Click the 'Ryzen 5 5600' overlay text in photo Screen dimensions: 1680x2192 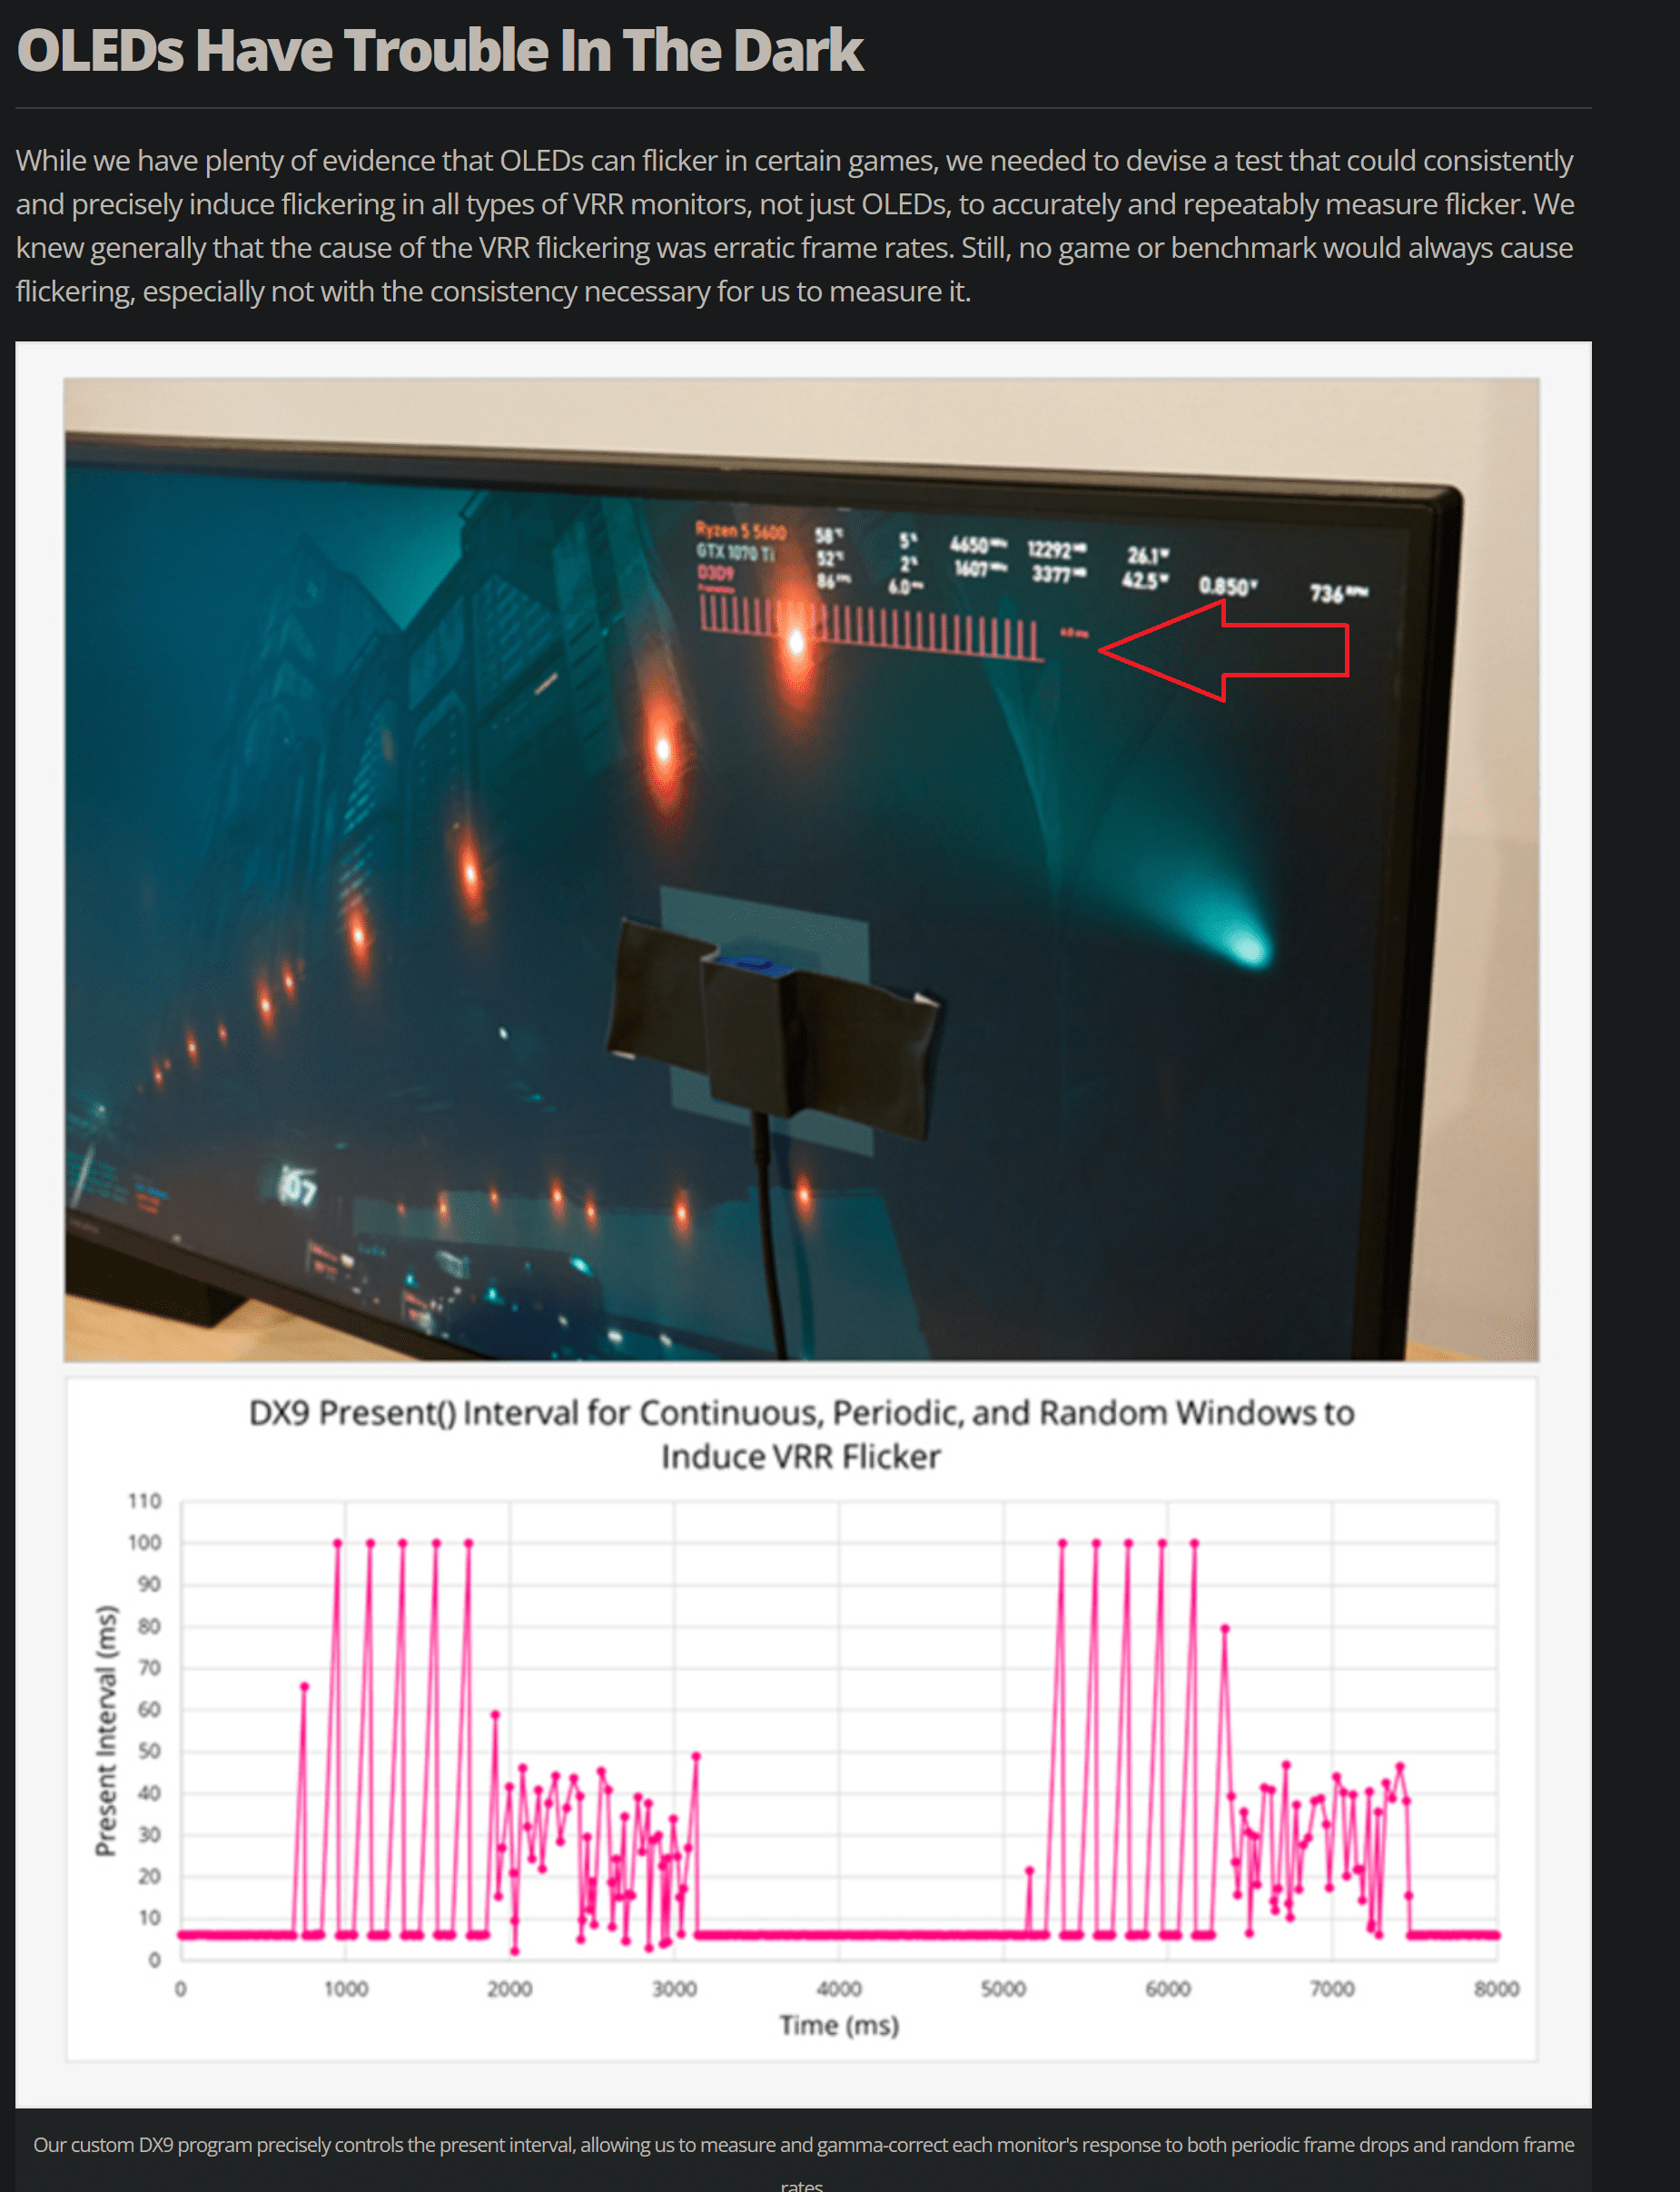click(741, 530)
